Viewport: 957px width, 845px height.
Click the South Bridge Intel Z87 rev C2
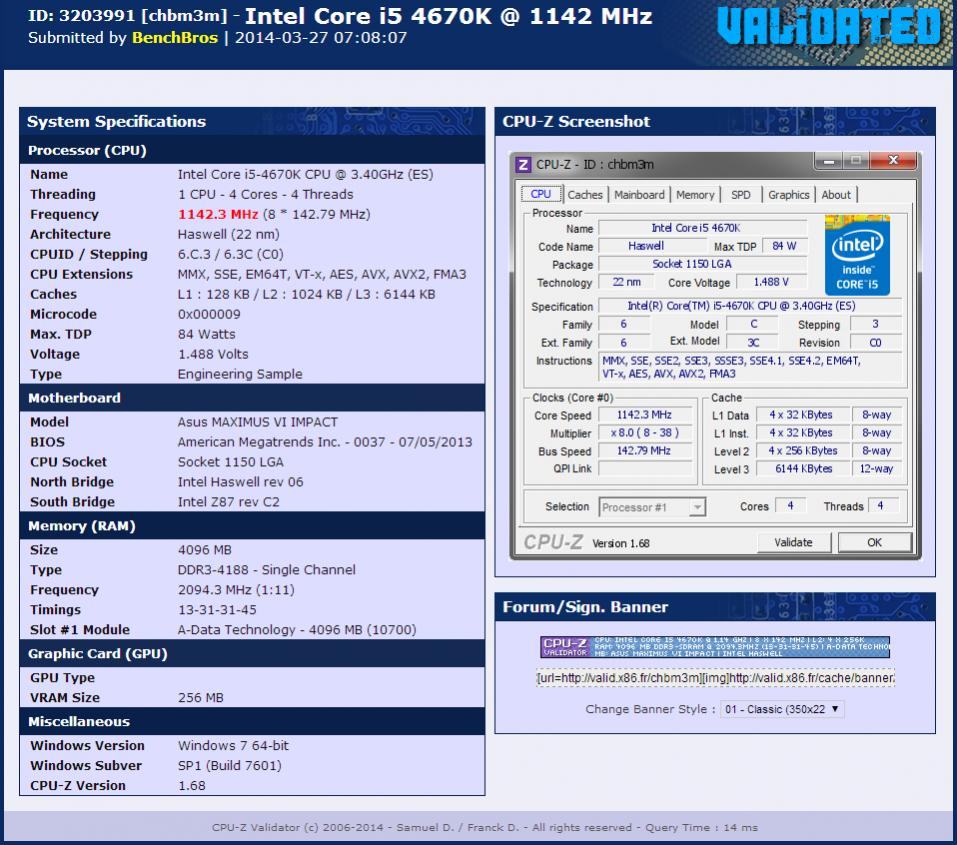coord(228,502)
